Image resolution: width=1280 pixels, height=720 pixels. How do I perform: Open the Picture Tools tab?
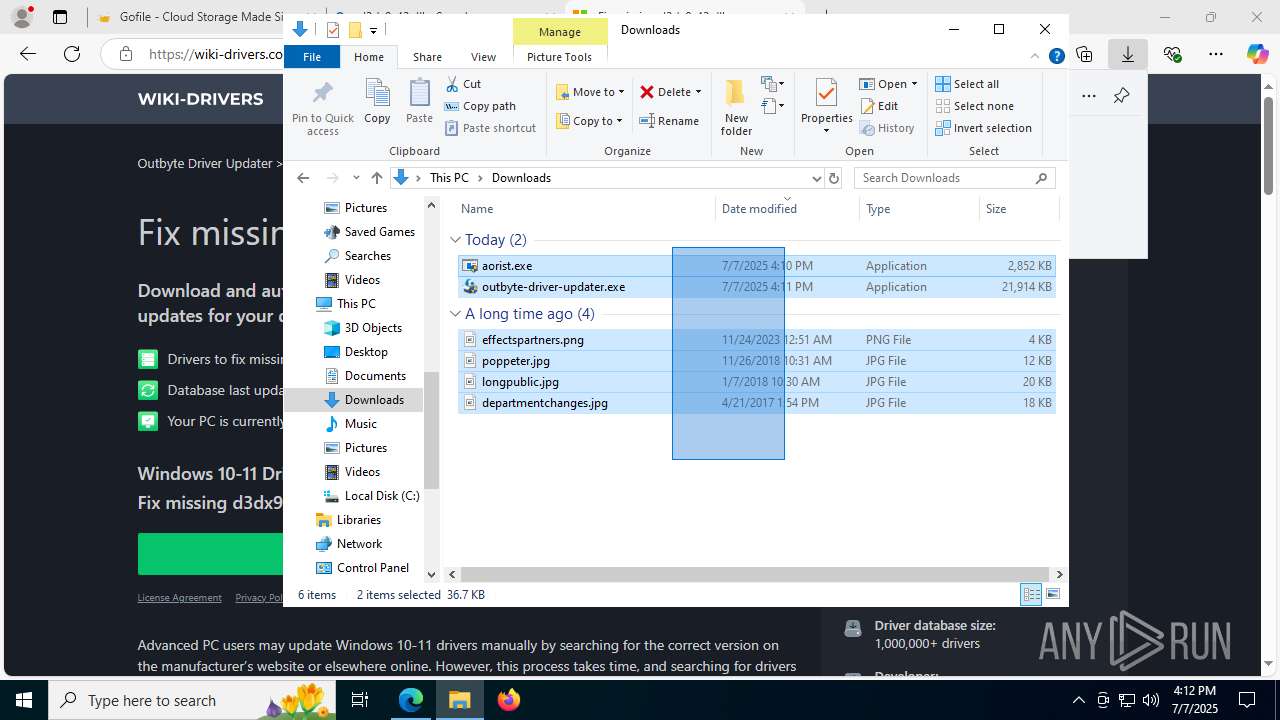pyautogui.click(x=559, y=57)
